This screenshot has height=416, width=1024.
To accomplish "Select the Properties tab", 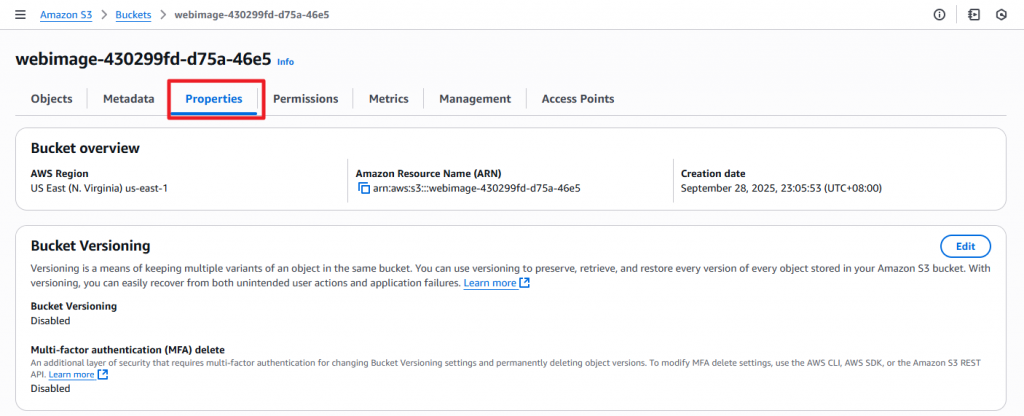I will (x=214, y=99).
